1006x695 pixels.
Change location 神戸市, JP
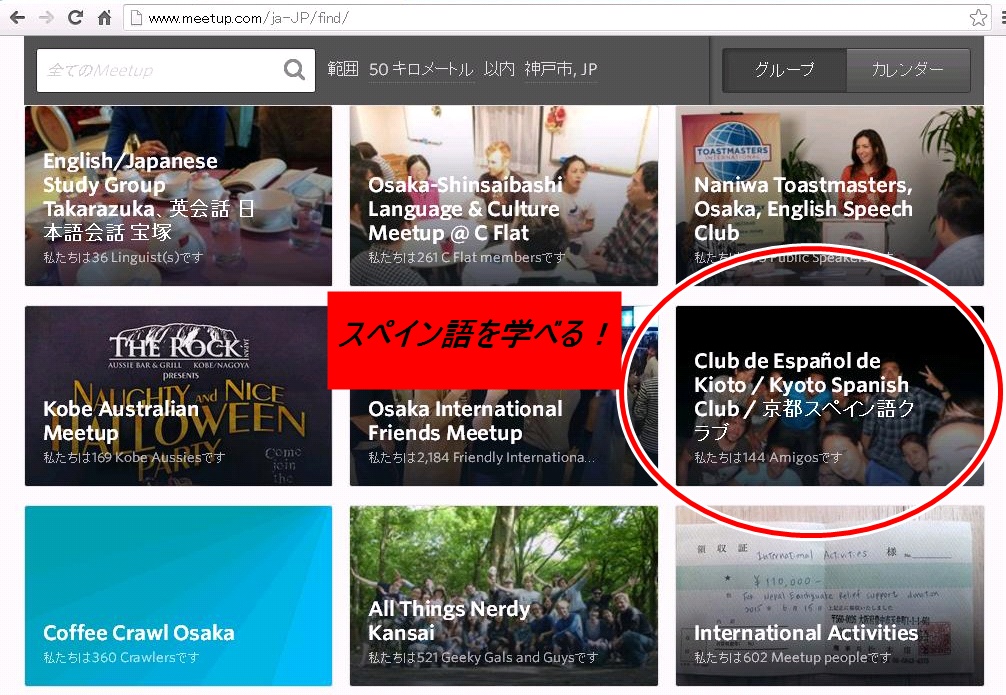560,70
